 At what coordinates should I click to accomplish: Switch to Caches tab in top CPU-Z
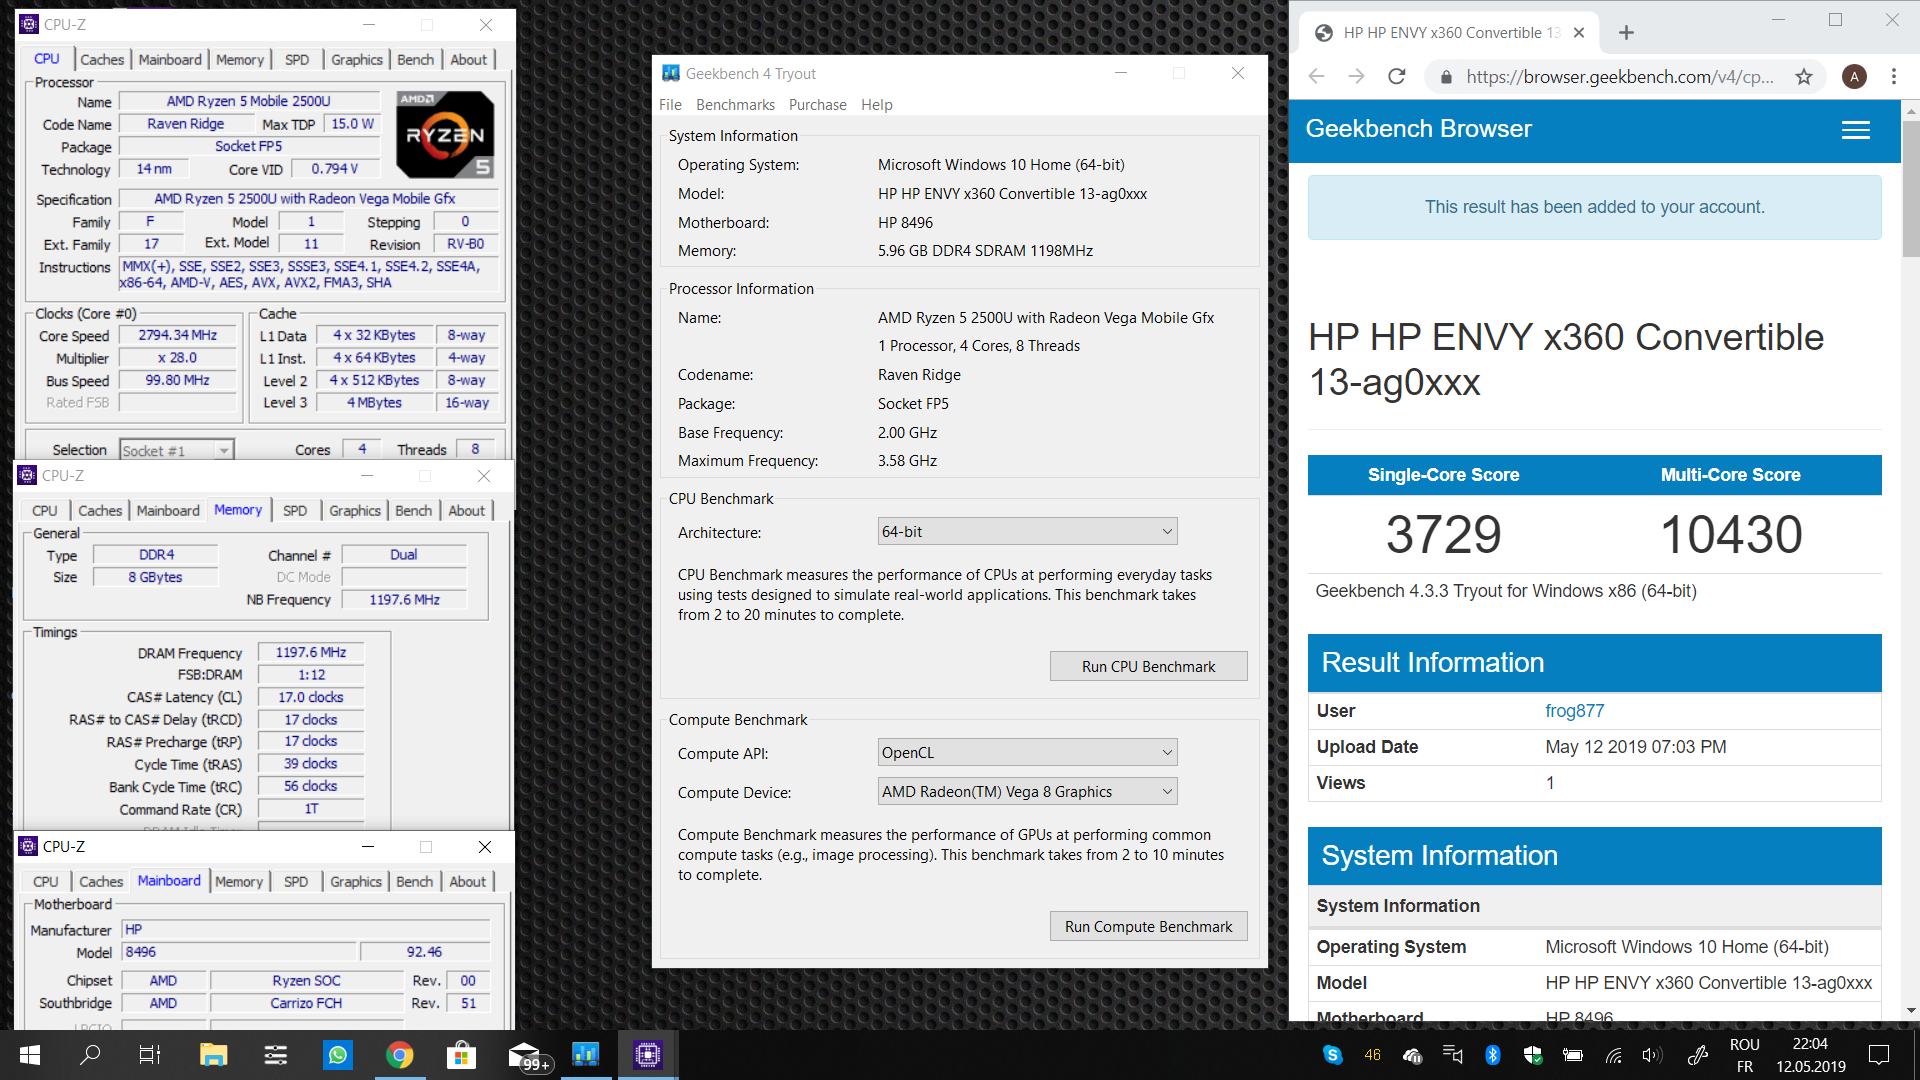pos(102,60)
